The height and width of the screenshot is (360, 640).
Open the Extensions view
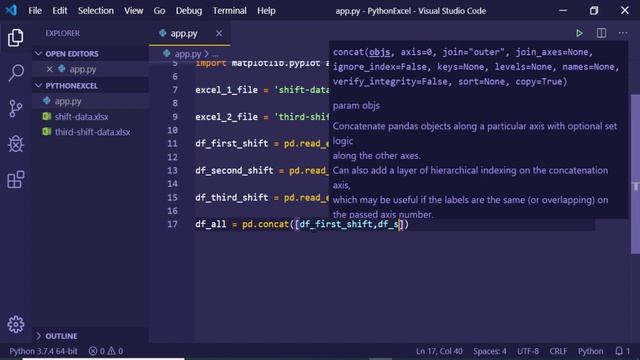16,180
